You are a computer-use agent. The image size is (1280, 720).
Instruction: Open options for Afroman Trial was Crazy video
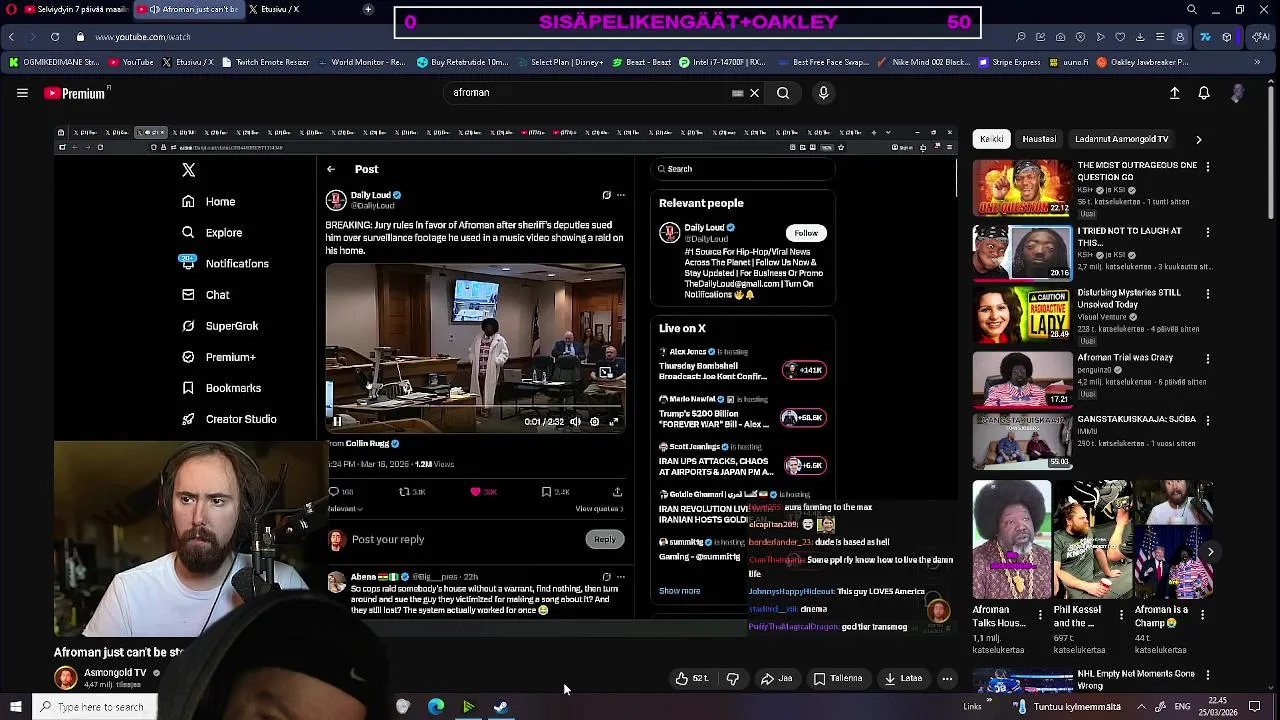coord(1208,358)
